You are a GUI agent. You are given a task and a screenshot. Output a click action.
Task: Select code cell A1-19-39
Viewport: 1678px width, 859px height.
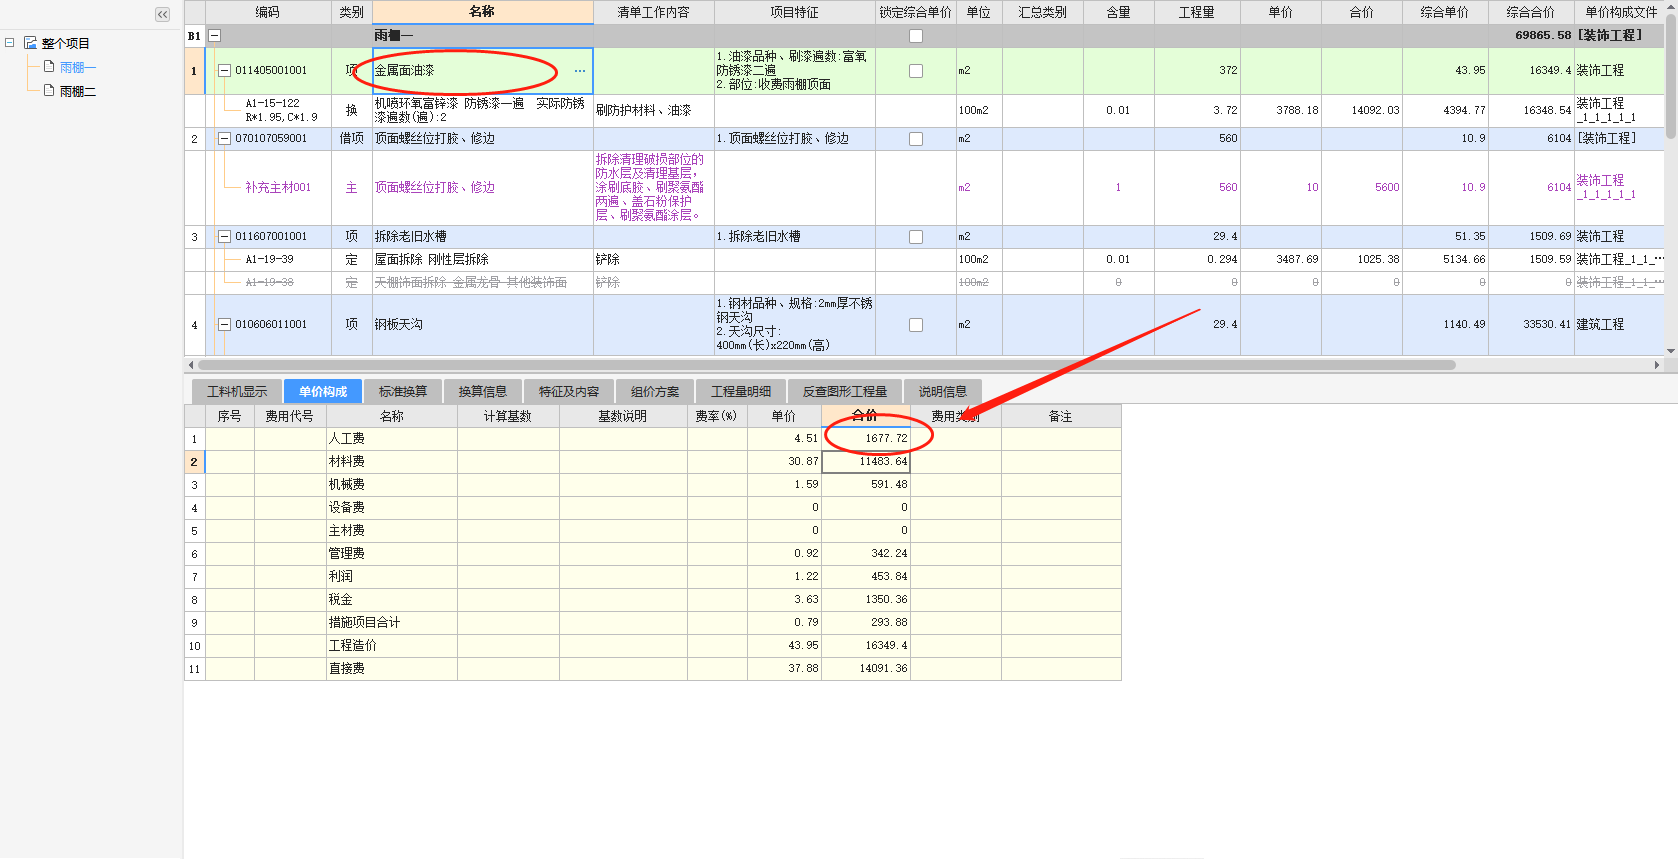pos(270,259)
